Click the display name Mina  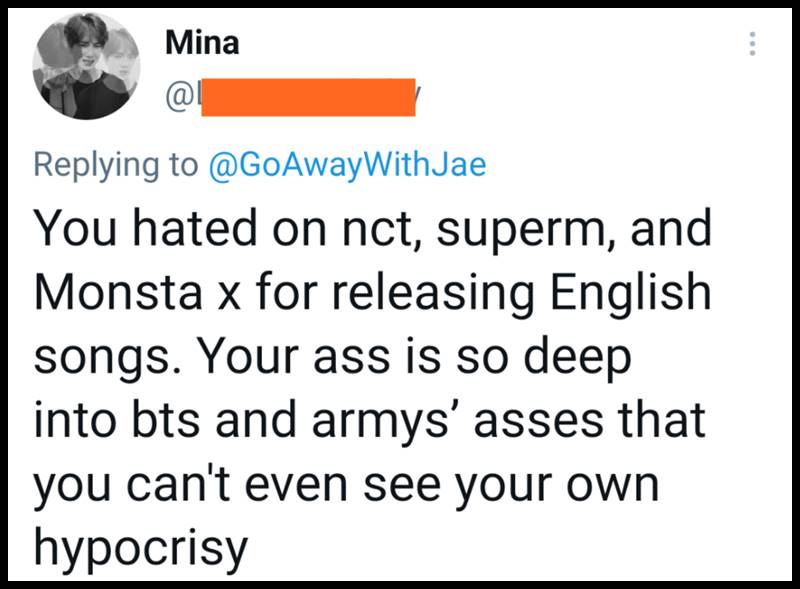[201, 43]
